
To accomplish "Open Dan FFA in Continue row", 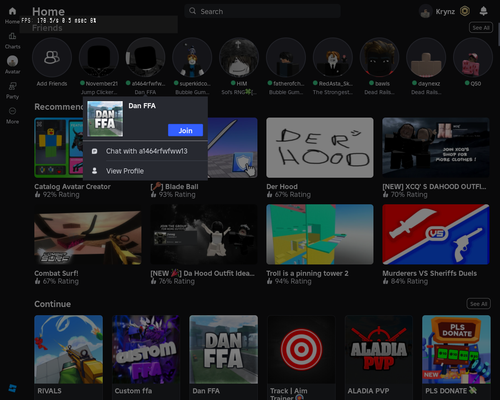I will pyautogui.click(x=223, y=349).
